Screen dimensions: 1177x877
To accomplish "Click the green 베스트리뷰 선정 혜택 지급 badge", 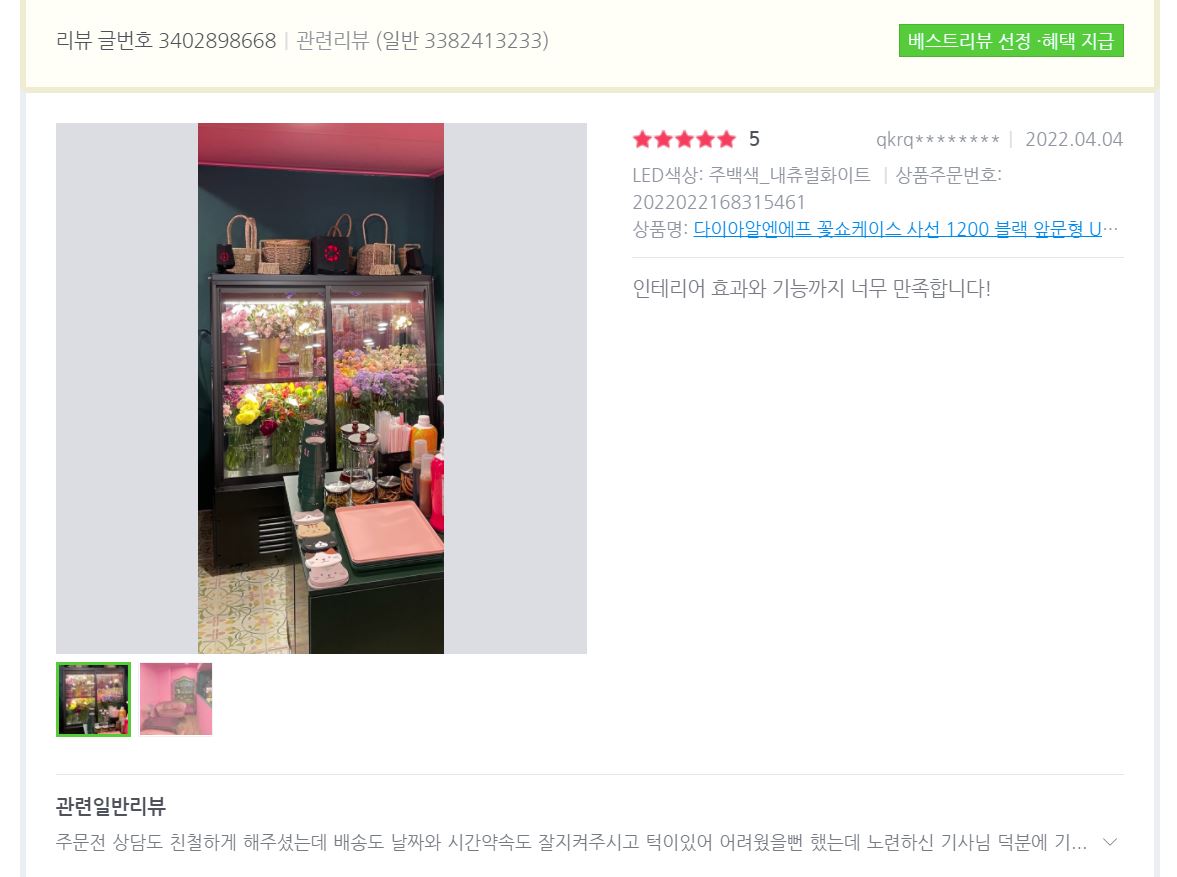I will 1010,41.
